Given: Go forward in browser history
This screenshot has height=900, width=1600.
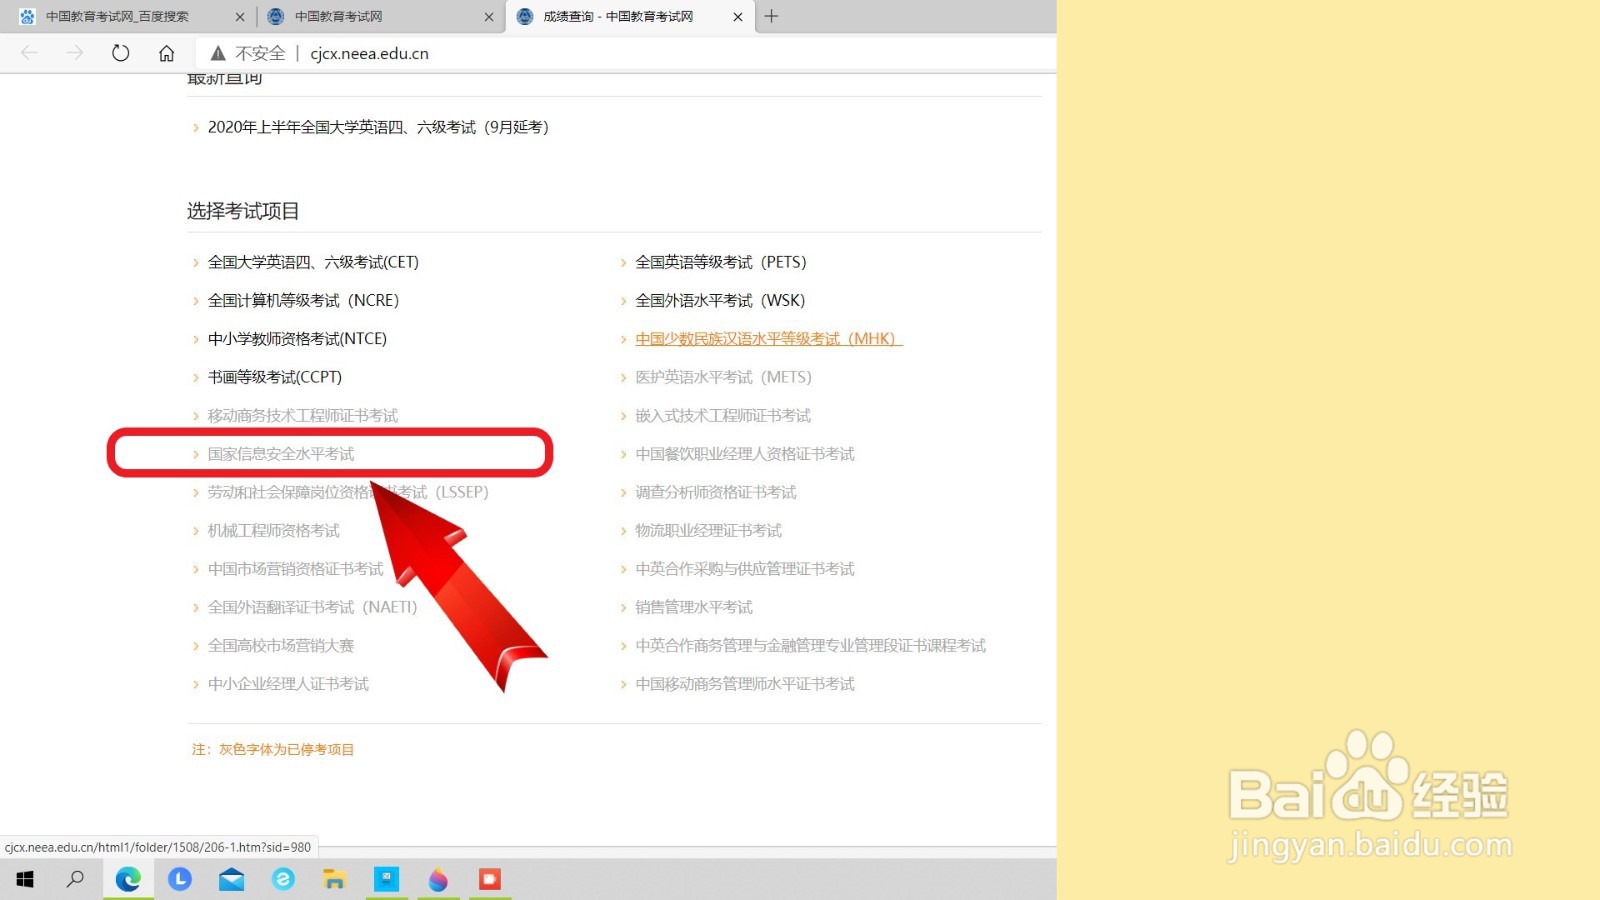Looking at the screenshot, I should [x=75, y=53].
